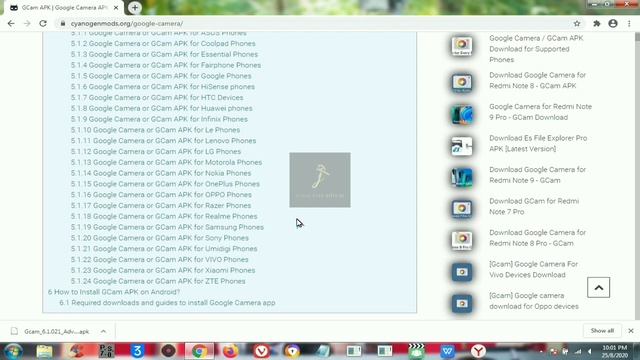
Task: Open sidebar Google Camera for Redmi Note 9
Action: click(537, 175)
